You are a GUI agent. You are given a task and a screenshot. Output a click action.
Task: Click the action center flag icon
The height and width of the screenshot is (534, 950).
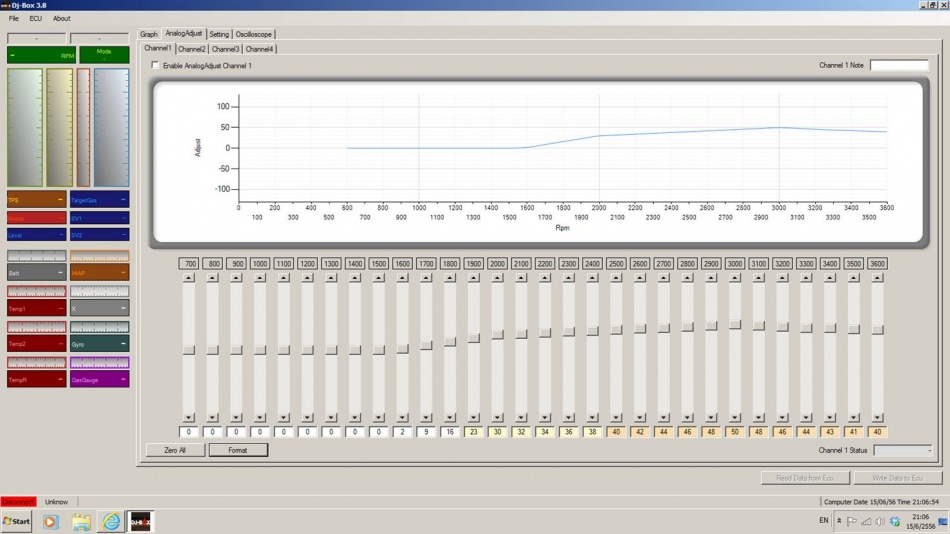[x=852, y=521]
